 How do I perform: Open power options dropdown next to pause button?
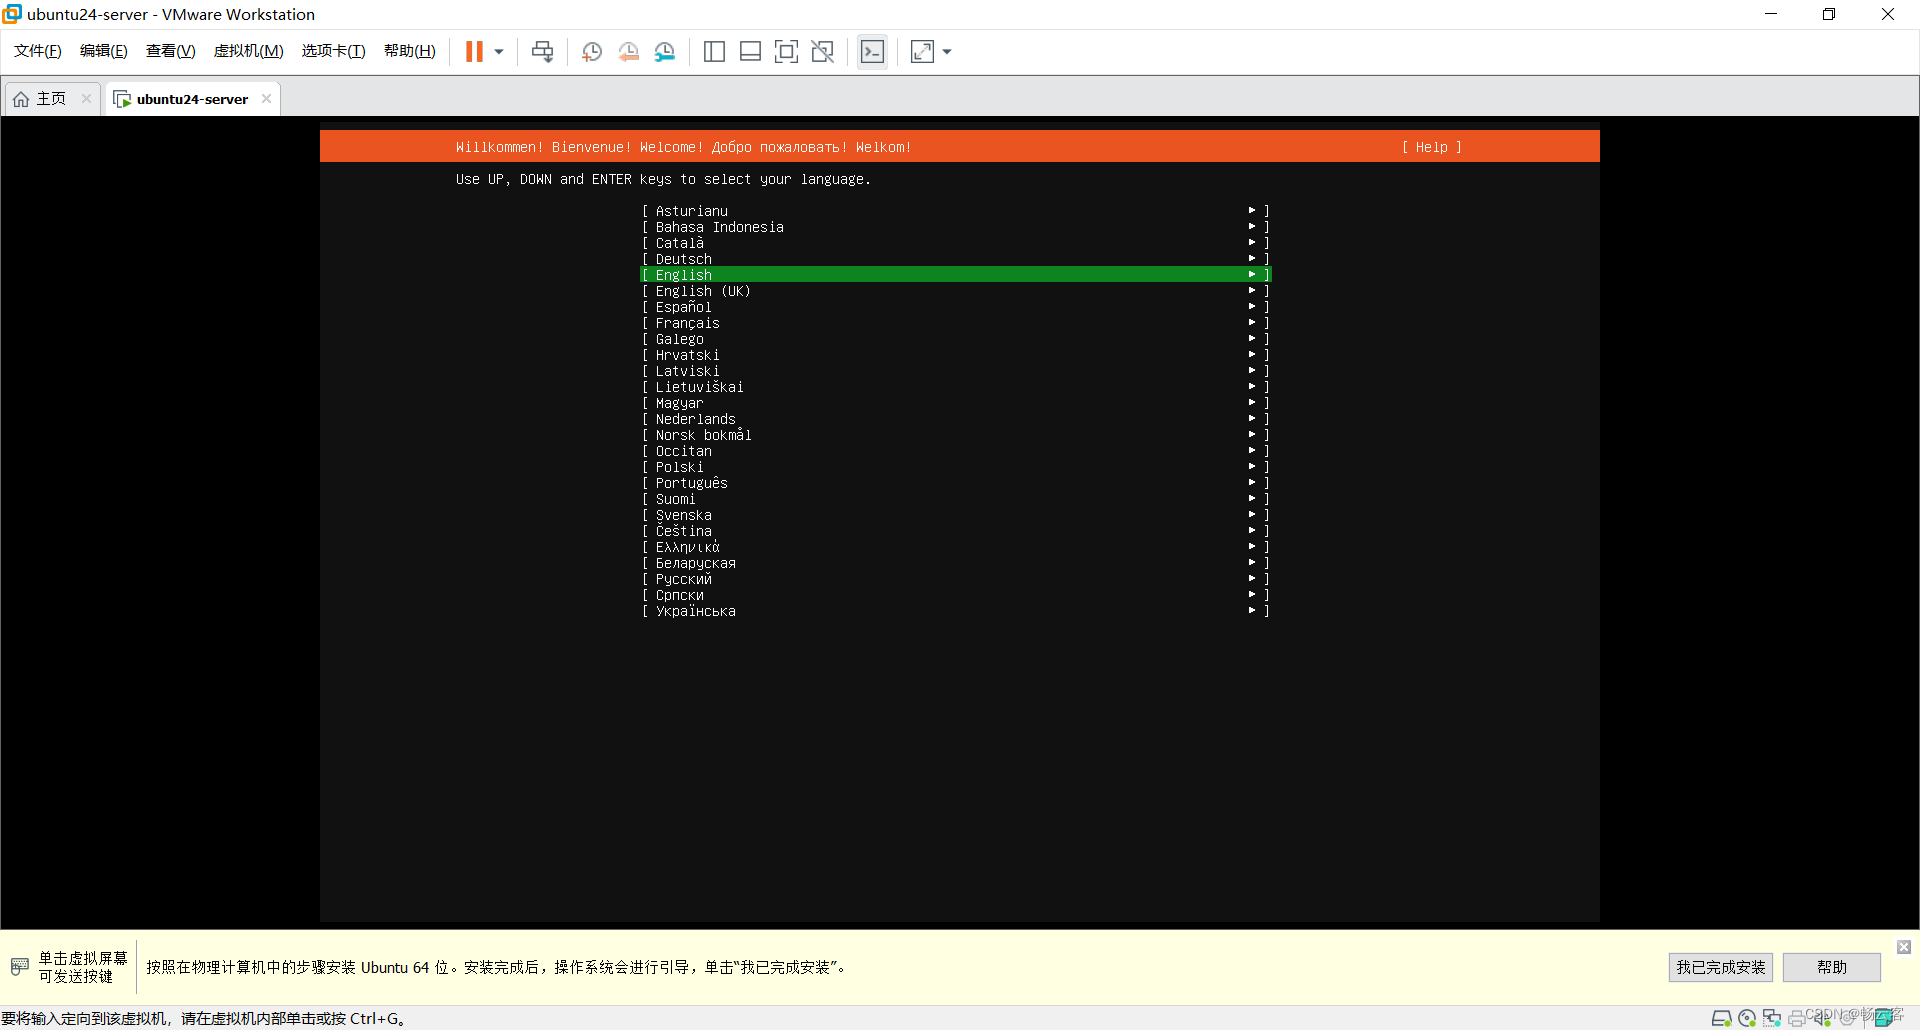tap(499, 51)
